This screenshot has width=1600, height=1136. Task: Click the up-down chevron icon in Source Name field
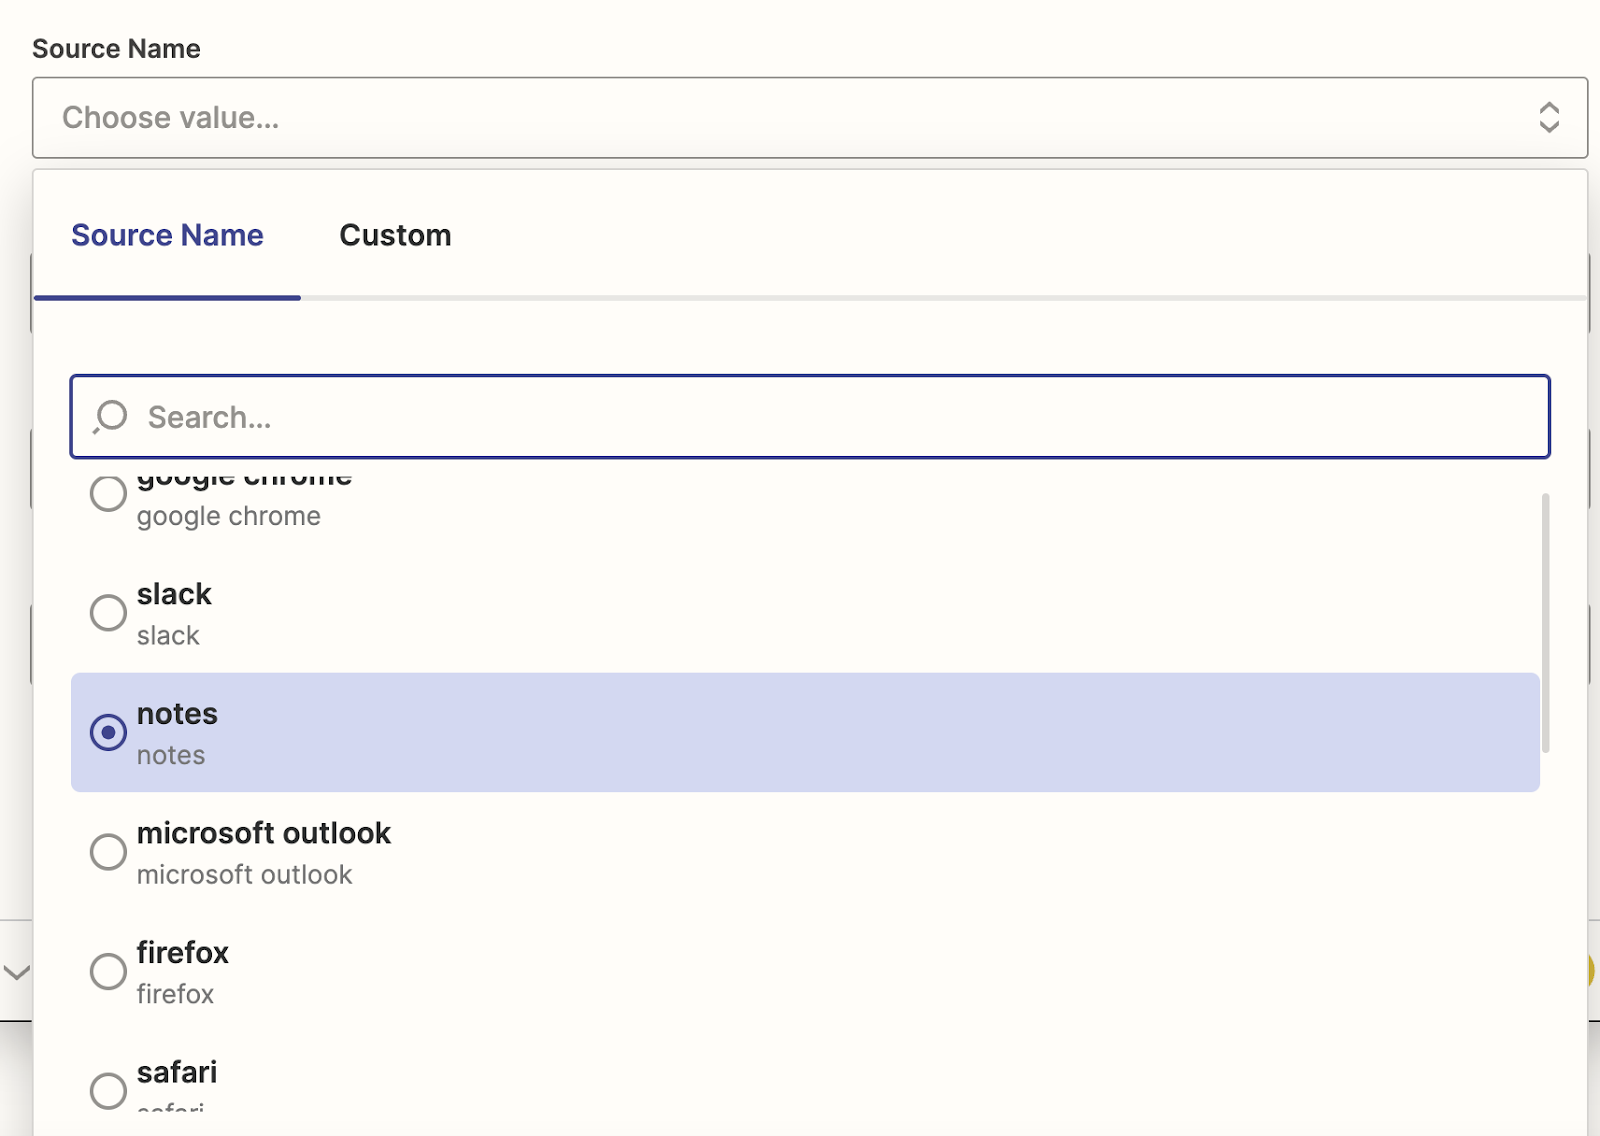pos(1548,117)
